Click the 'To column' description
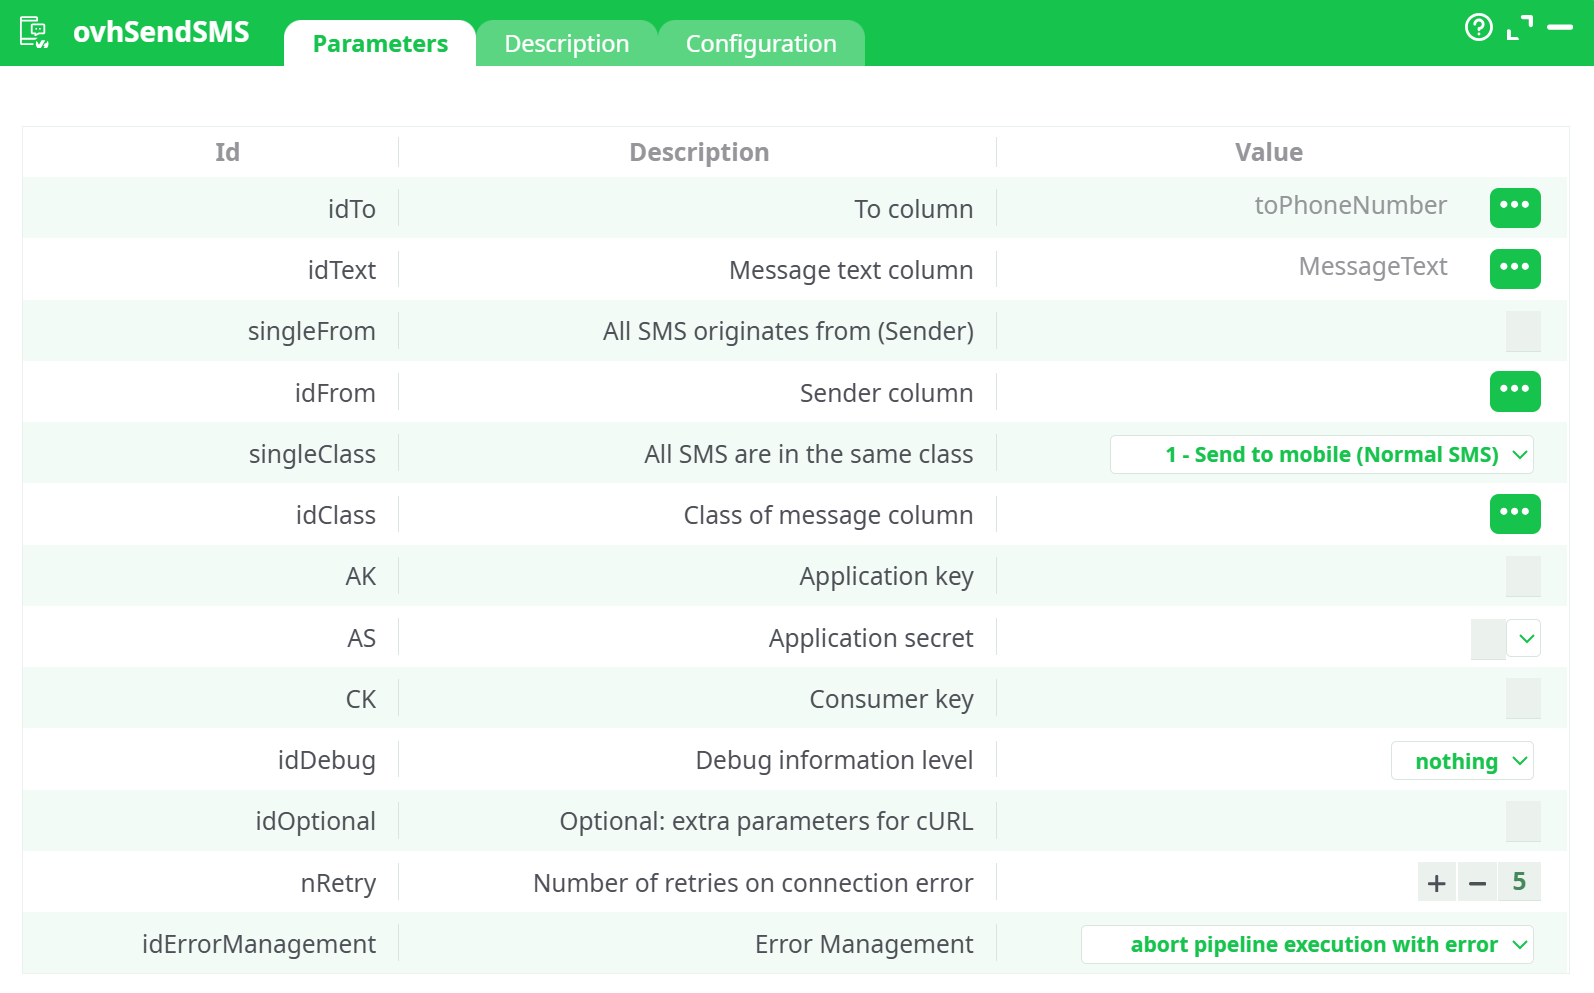 913,209
